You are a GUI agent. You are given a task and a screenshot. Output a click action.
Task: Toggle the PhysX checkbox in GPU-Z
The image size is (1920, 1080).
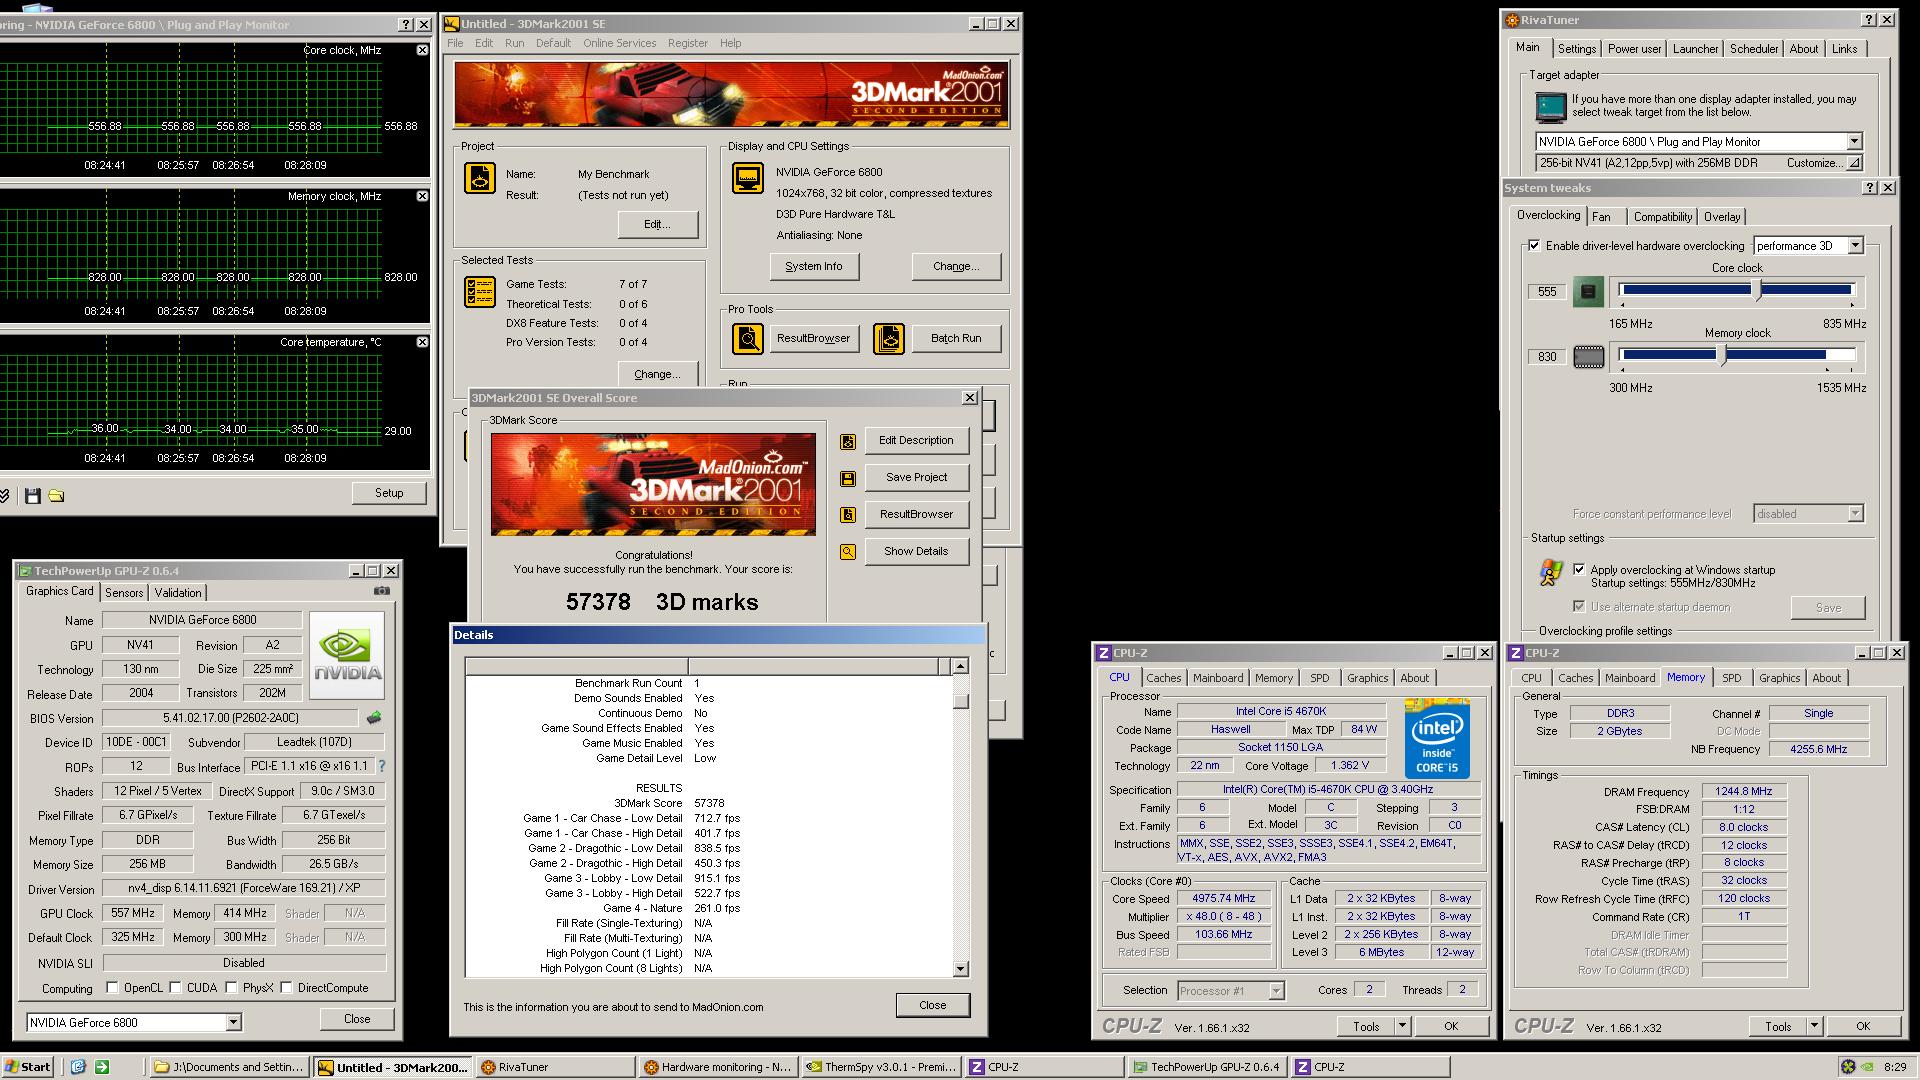pos(231,988)
